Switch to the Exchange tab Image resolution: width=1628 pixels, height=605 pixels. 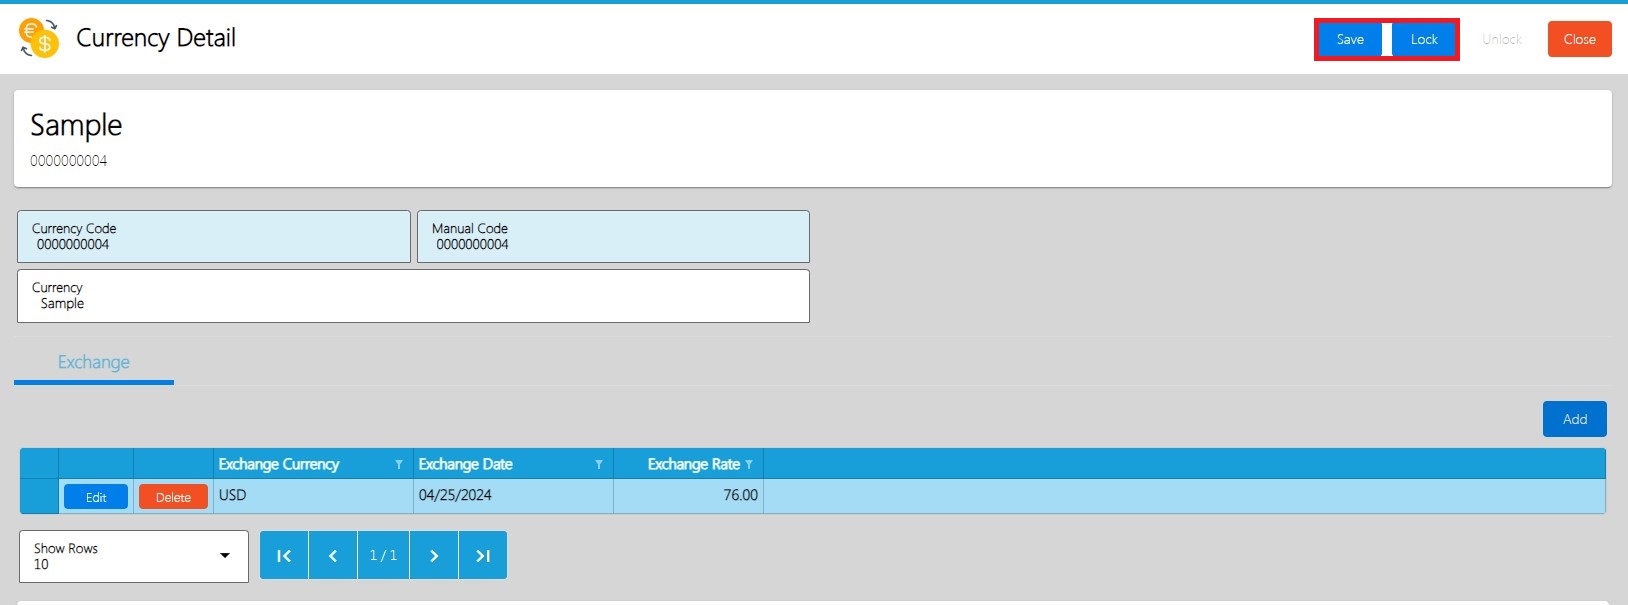94,363
